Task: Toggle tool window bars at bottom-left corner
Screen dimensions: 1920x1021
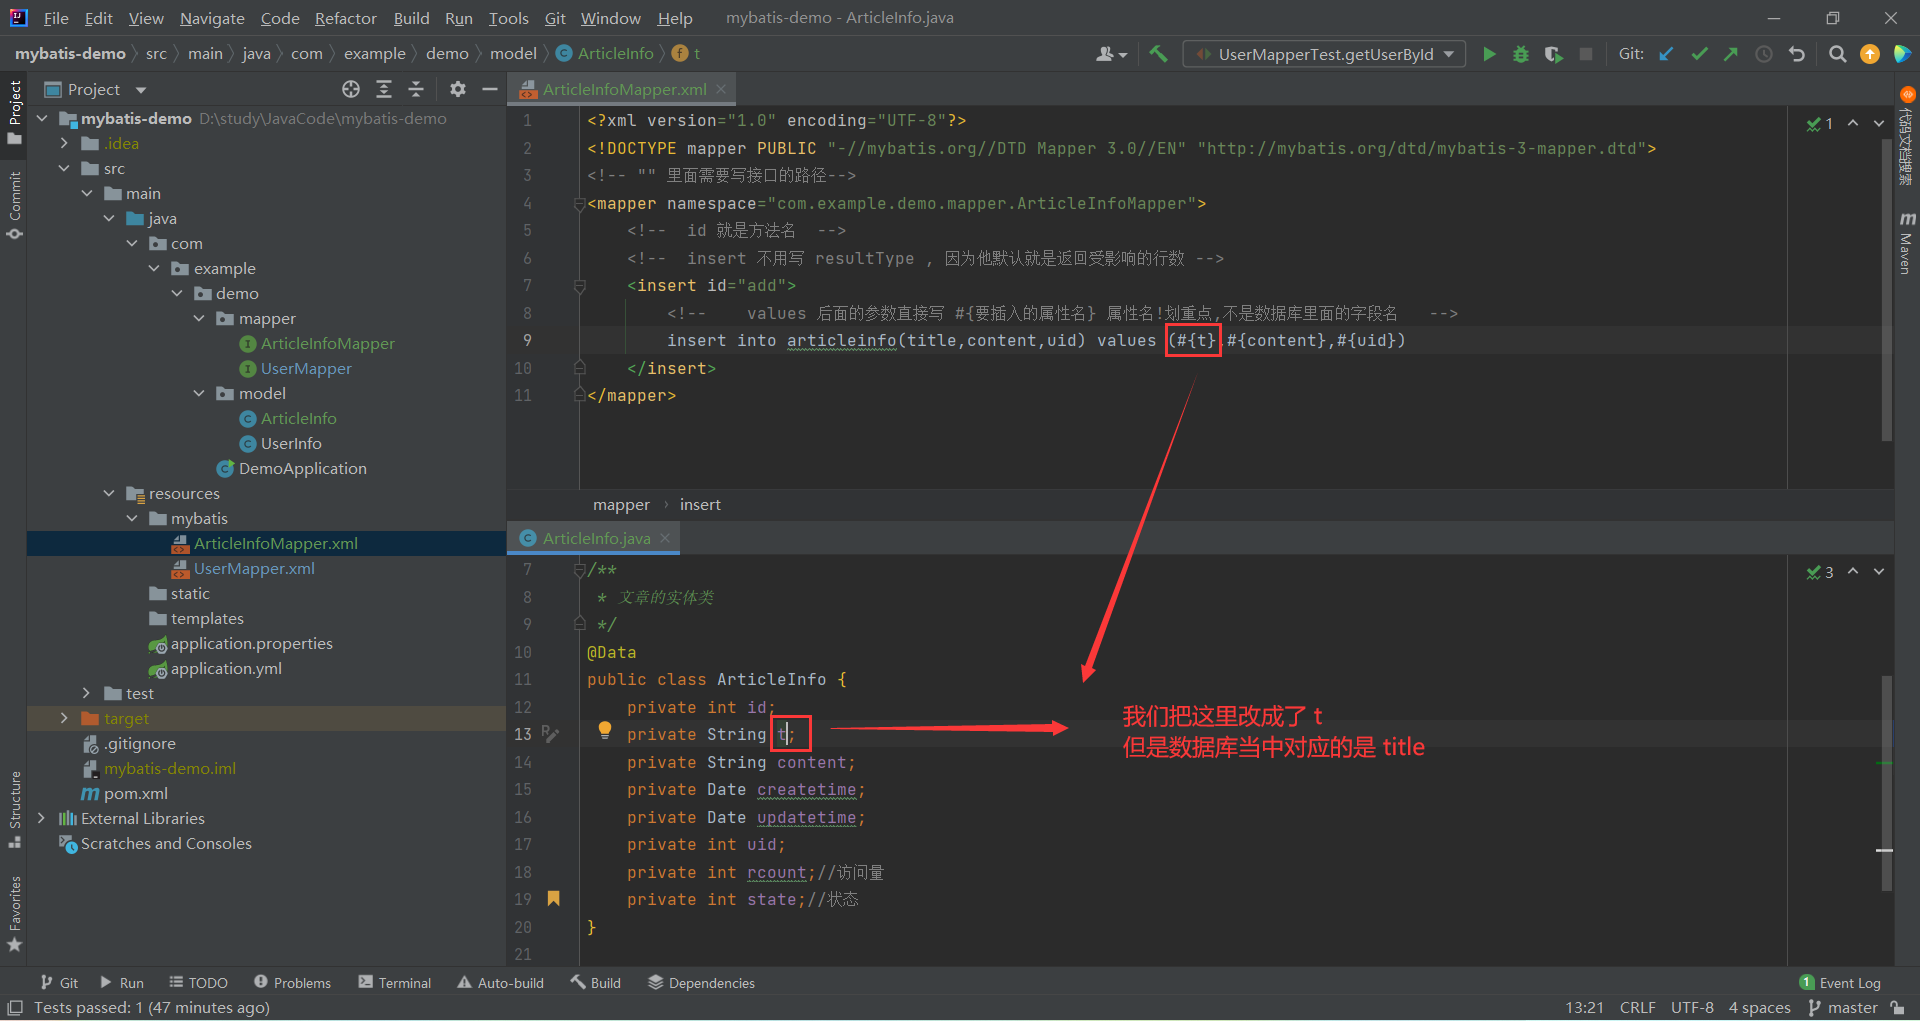Action: (x=15, y=1008)
